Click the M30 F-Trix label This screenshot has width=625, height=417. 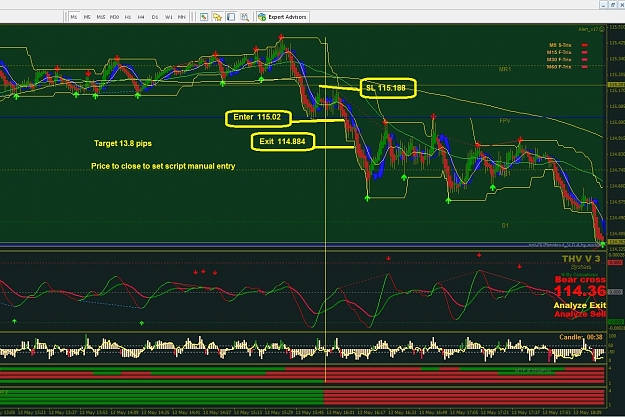point(559,59)
